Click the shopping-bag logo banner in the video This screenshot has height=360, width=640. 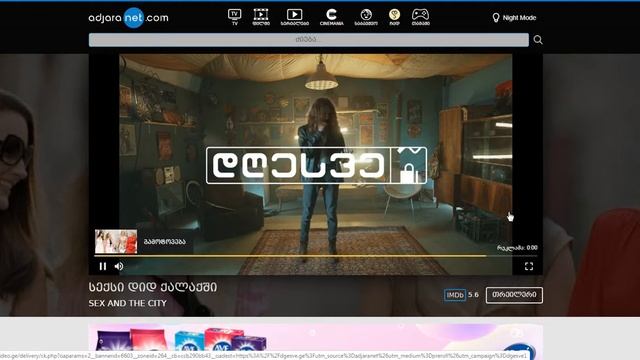(x=316, y=165)
